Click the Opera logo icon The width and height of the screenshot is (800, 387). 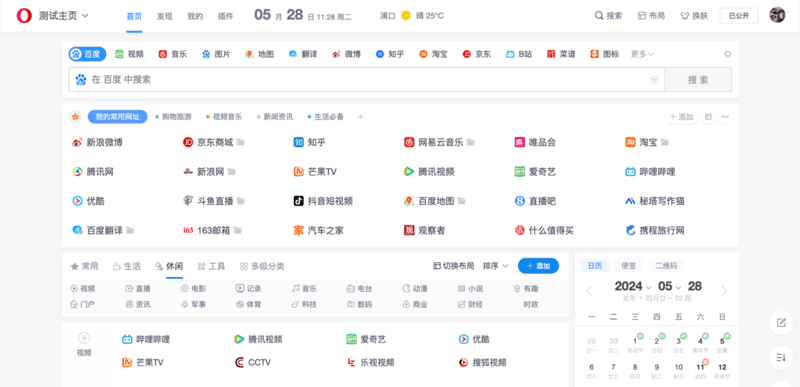coord(24,16)
